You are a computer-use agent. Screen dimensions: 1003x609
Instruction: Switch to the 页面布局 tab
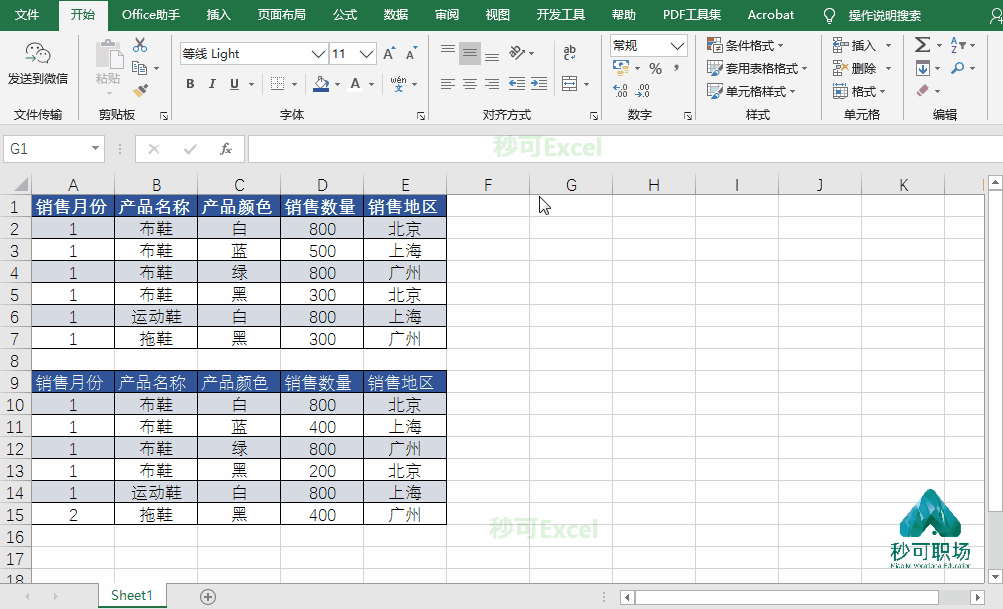[x=281, y=15]
